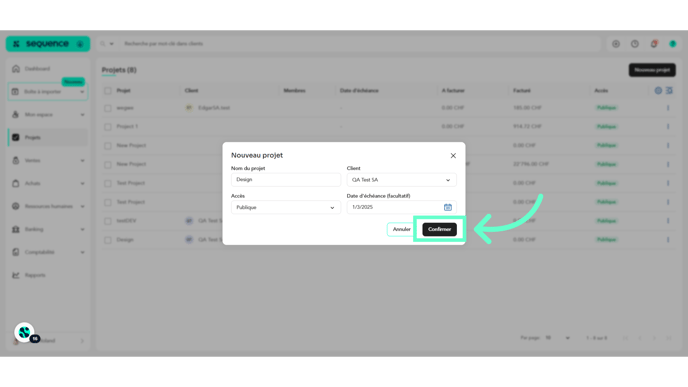Open the kebab menu for the 185.00 CHF row
The image size is (688, 387).
coord(668,108)
